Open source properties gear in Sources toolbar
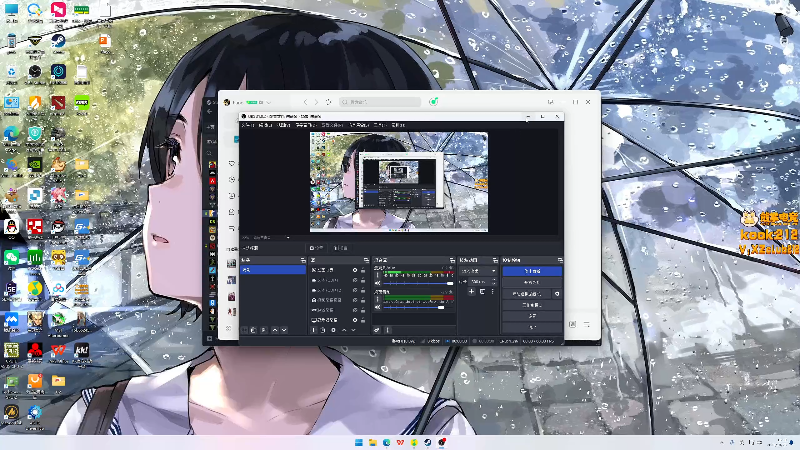 pos(334,330)
